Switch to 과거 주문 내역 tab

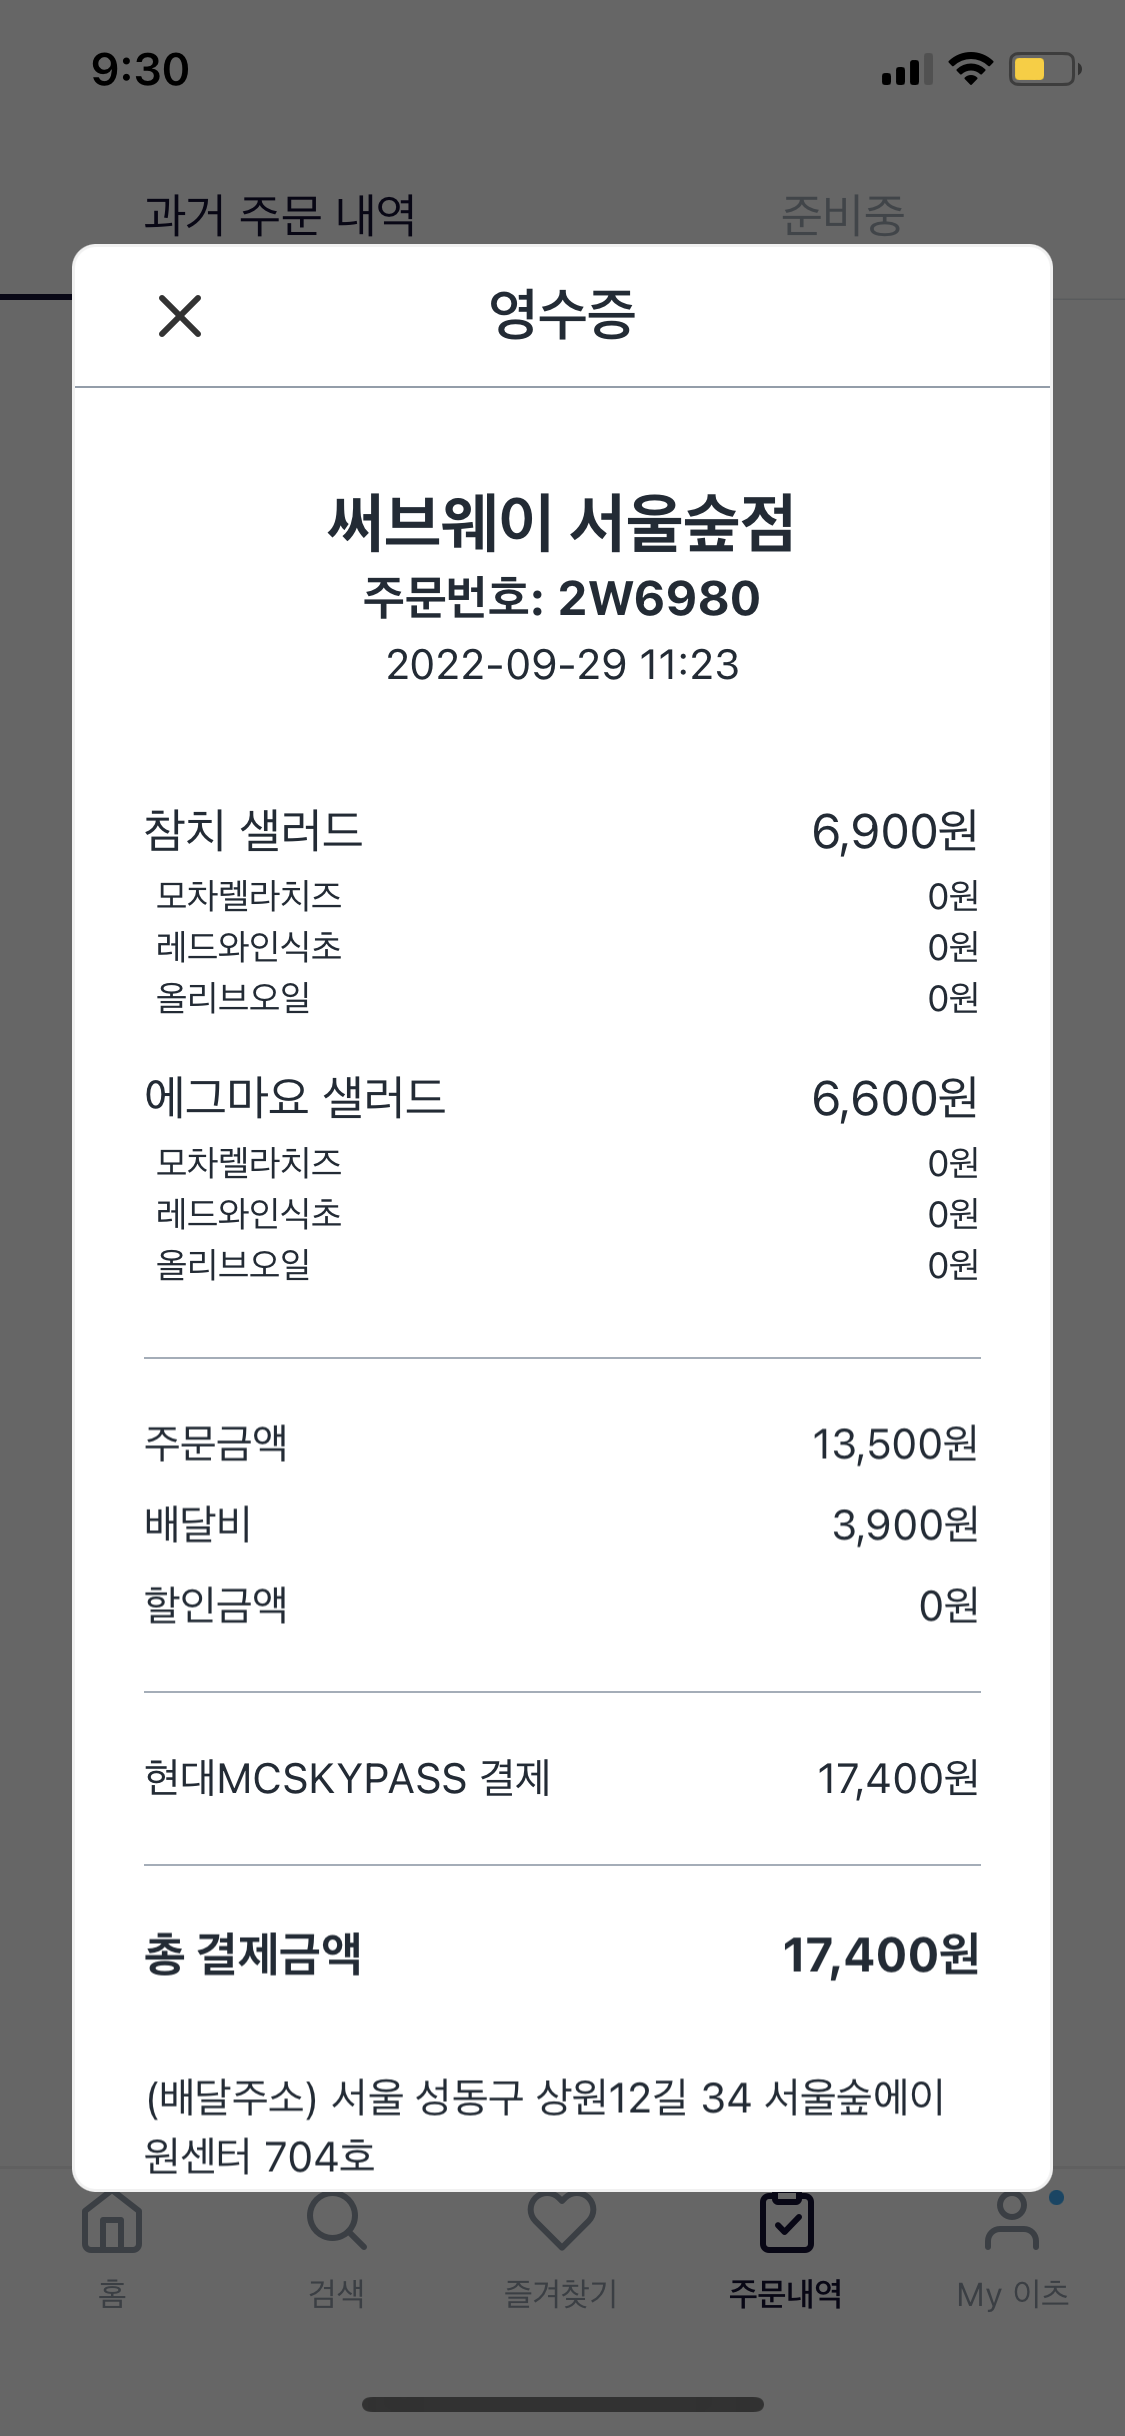pos(279,215)
